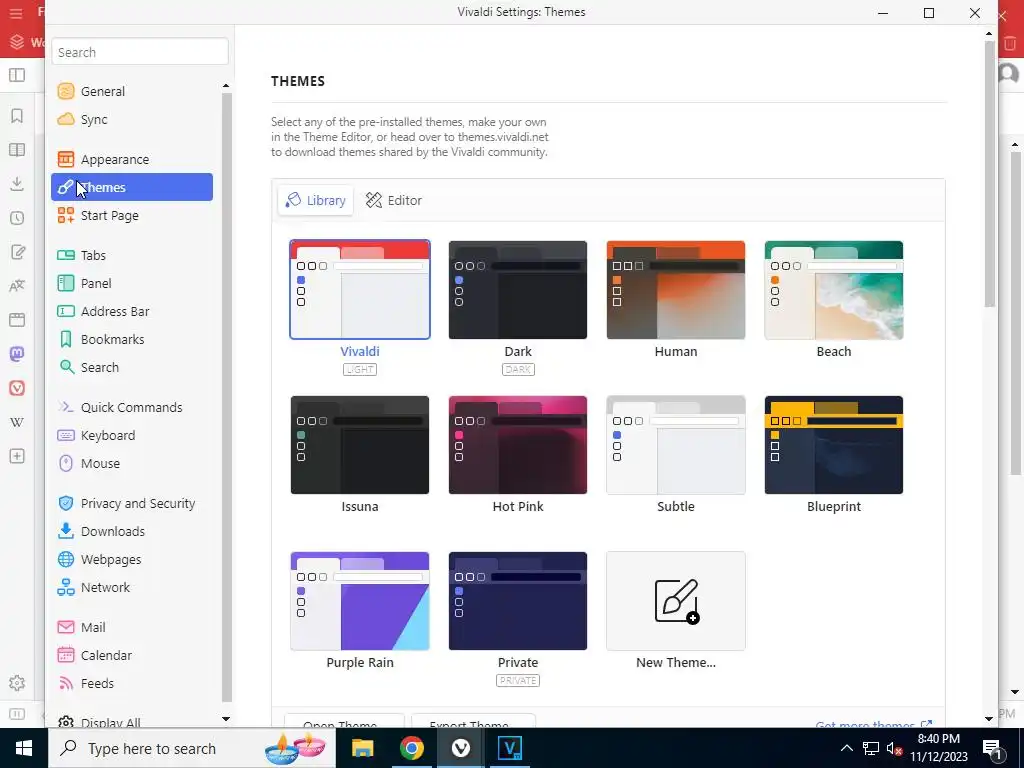Choose the Issuna theme
Image resolution: width=1024 pixels, height=768 pixels.
[x=360, y=445]
